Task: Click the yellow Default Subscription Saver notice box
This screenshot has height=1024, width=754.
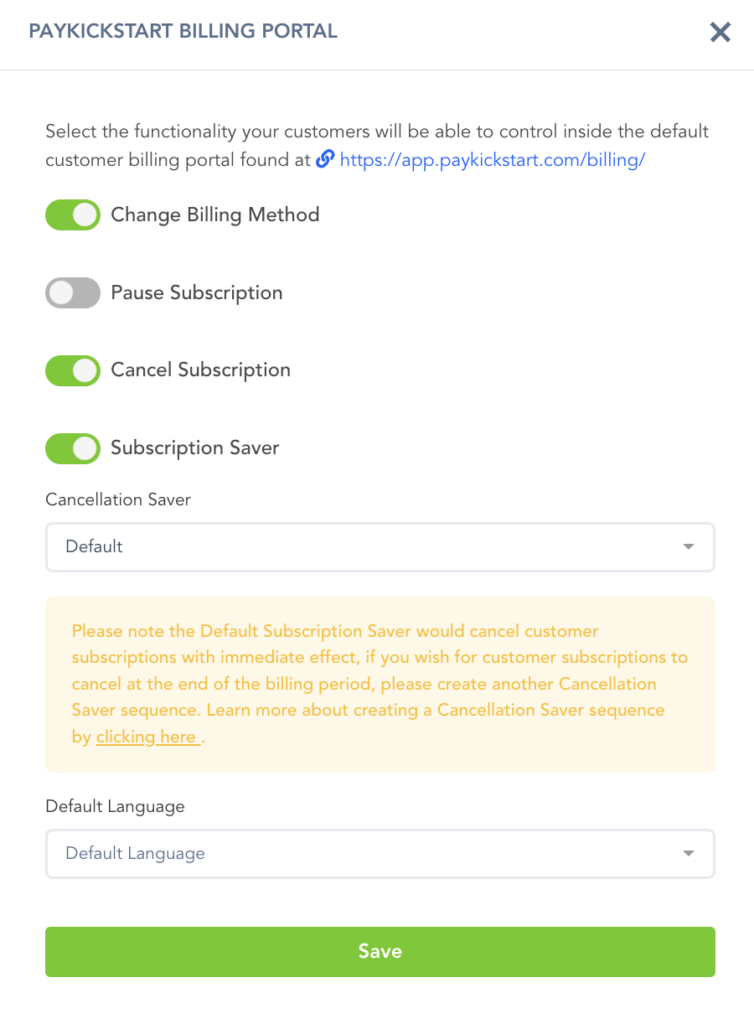Action: [380, 685]
